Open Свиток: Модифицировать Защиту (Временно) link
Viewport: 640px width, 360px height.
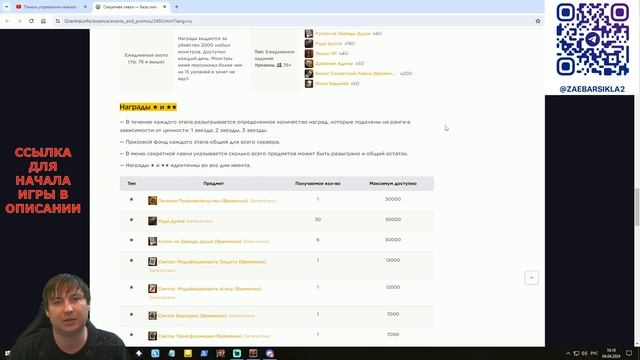[212, 262]
